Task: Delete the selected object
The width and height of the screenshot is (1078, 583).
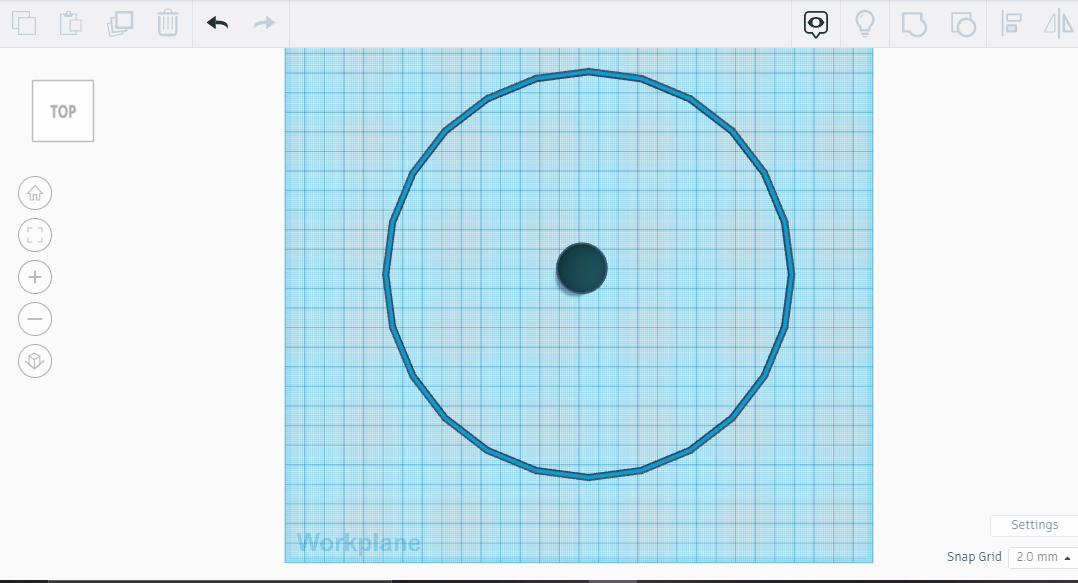Action: (167, 23)
